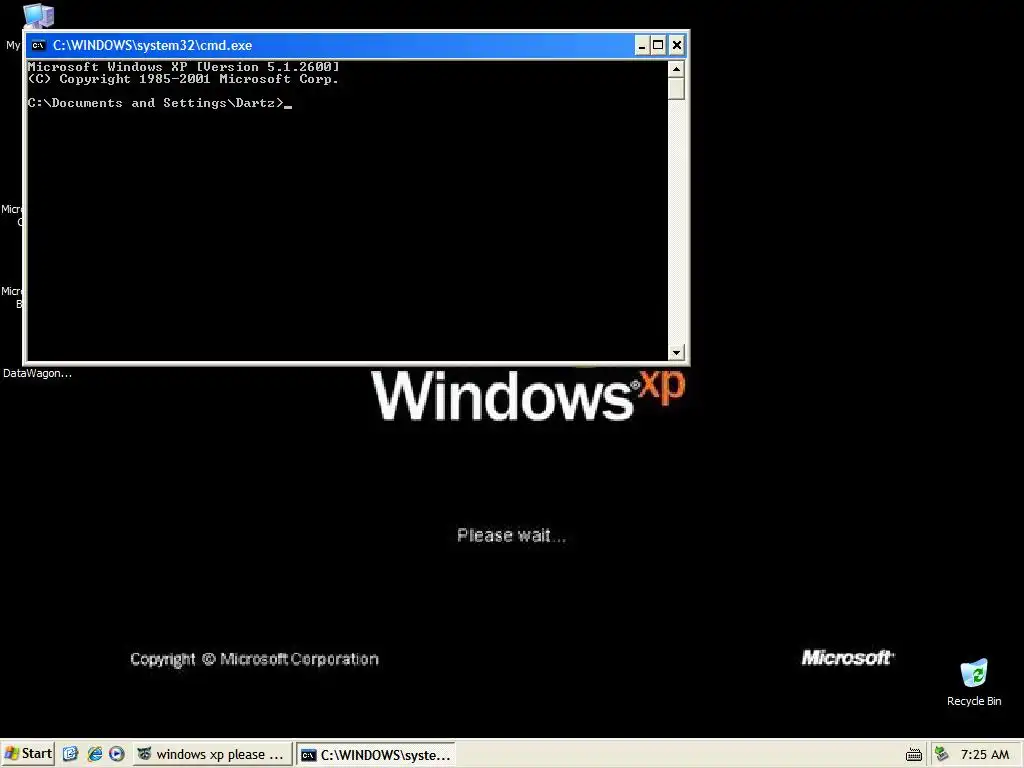This screenshot has width=1024, height=768.
Task: Launch Windows Media Player from quick launch
Action: (x=116, y=754)
